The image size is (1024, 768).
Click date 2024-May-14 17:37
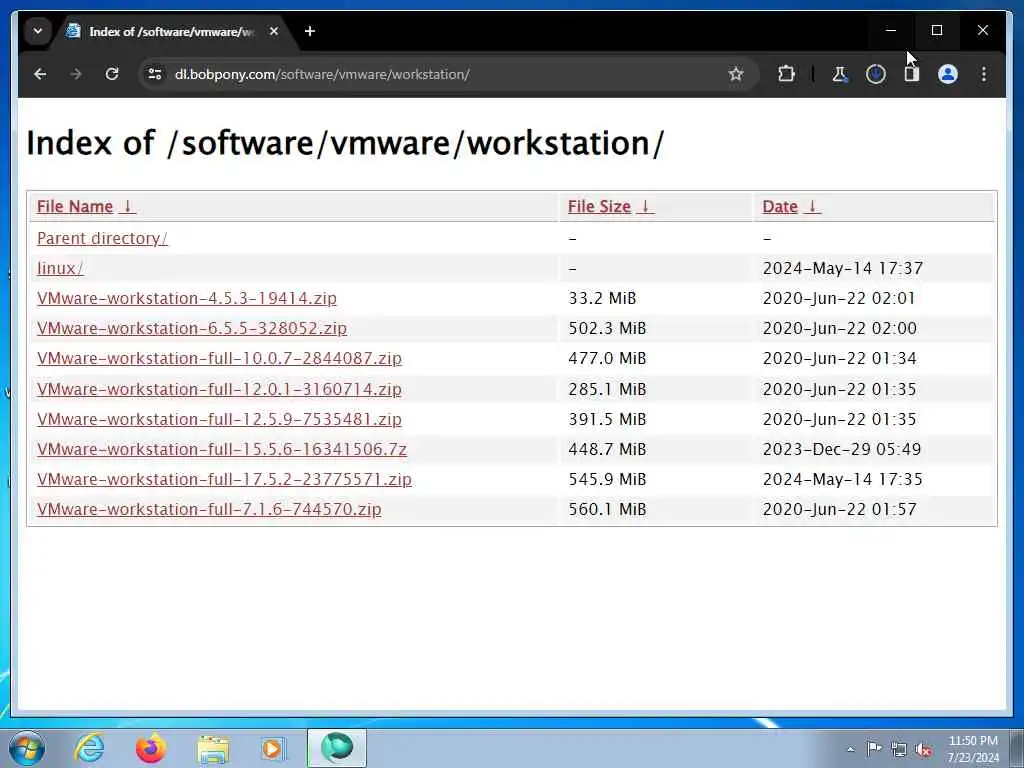point(842,268)
